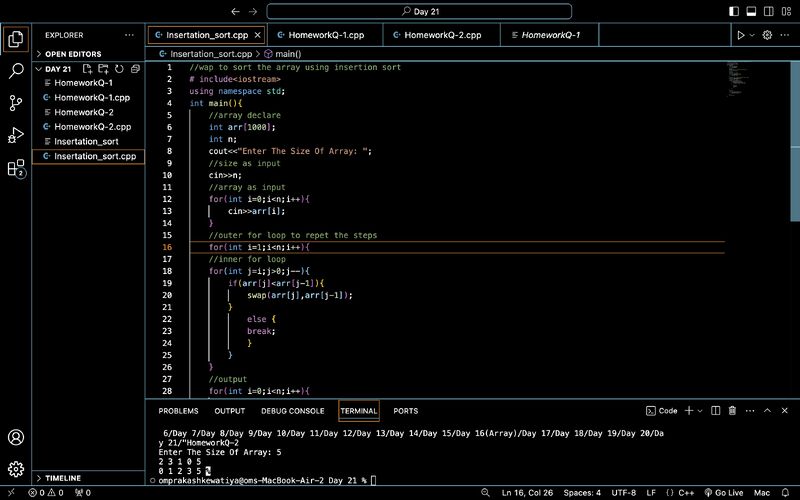Toggle bottom panel visibility
This screenshot has width=800, height=500.
(x=751, y=11)
